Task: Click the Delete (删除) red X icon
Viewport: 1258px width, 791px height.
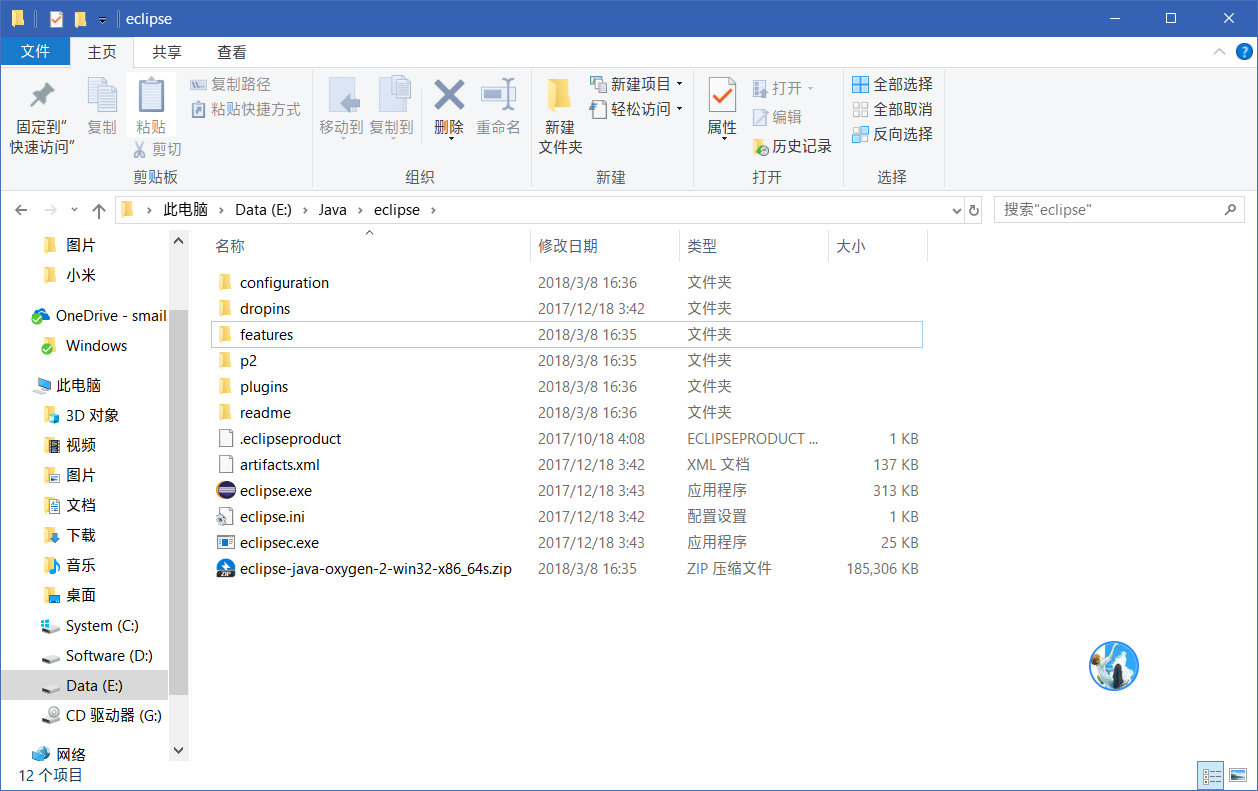Action: [449, 95]
